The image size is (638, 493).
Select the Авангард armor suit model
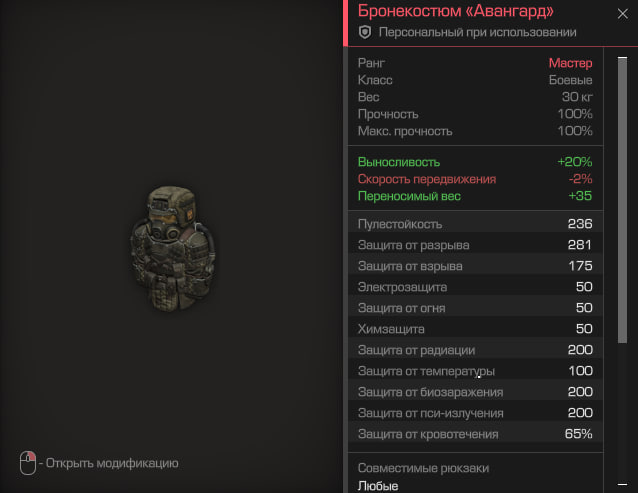tap(173, 248)
